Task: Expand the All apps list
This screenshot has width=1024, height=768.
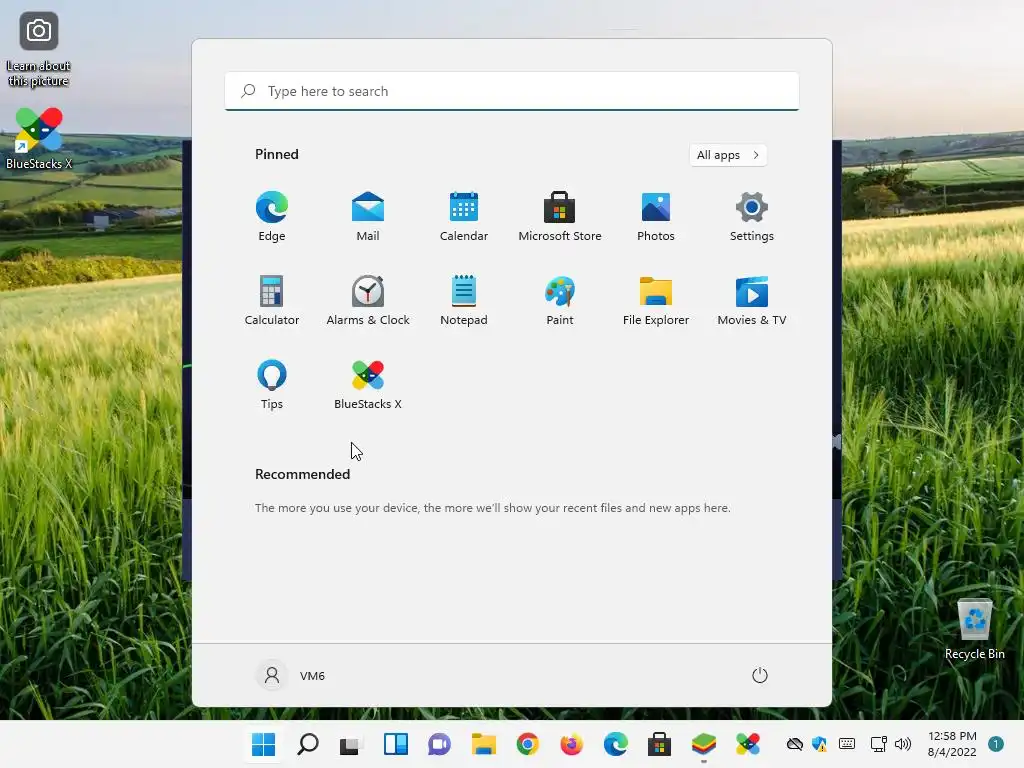Action: 728,155
